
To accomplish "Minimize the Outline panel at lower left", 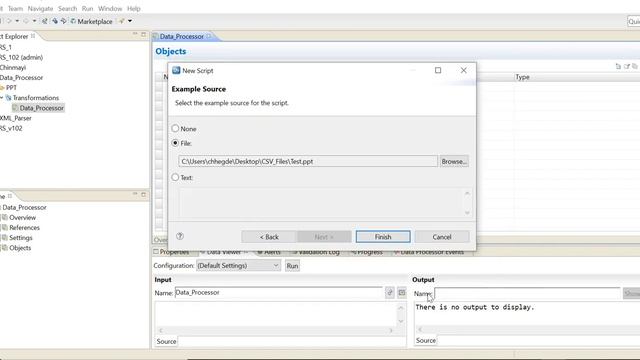I will click(x=135, y=194).
